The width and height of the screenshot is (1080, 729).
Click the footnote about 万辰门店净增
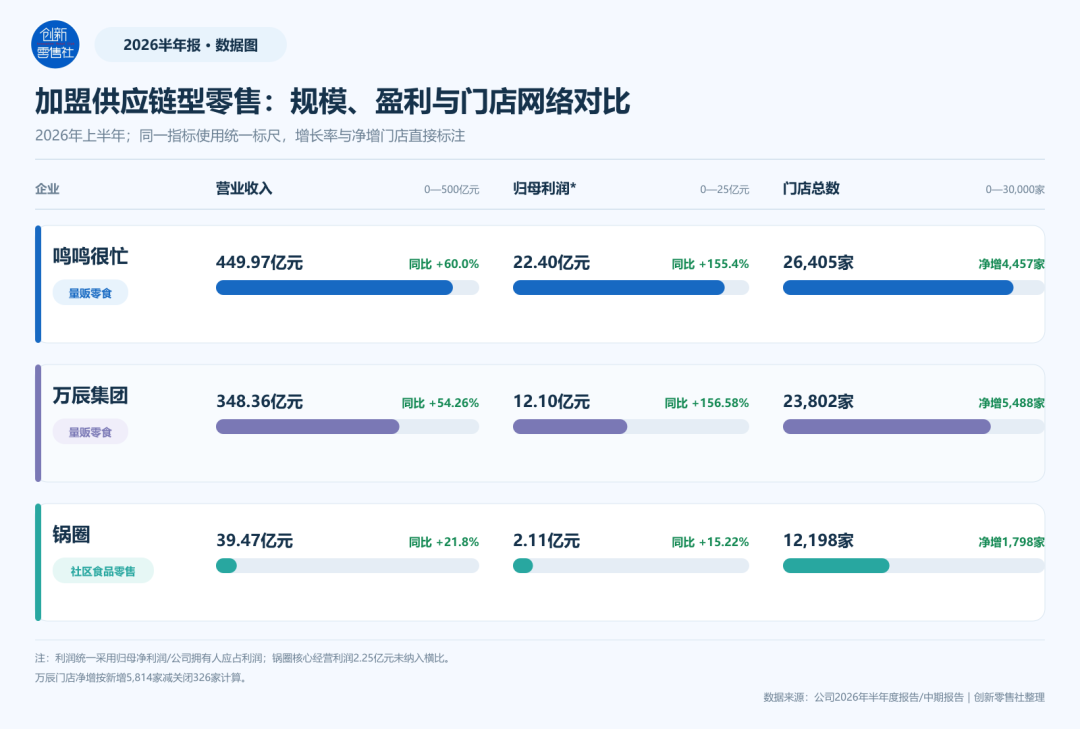tap(143, 677)
